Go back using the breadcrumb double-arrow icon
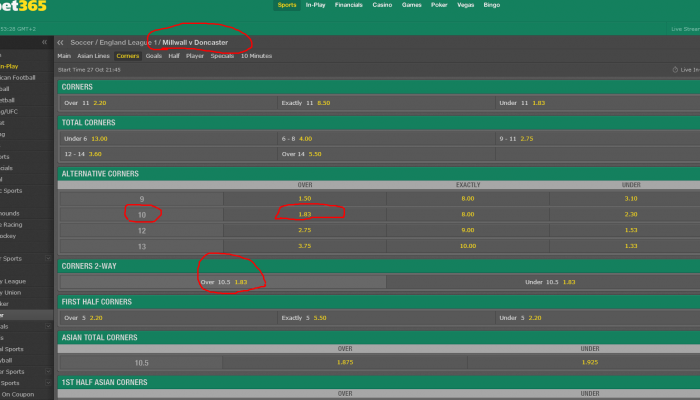 60,42
